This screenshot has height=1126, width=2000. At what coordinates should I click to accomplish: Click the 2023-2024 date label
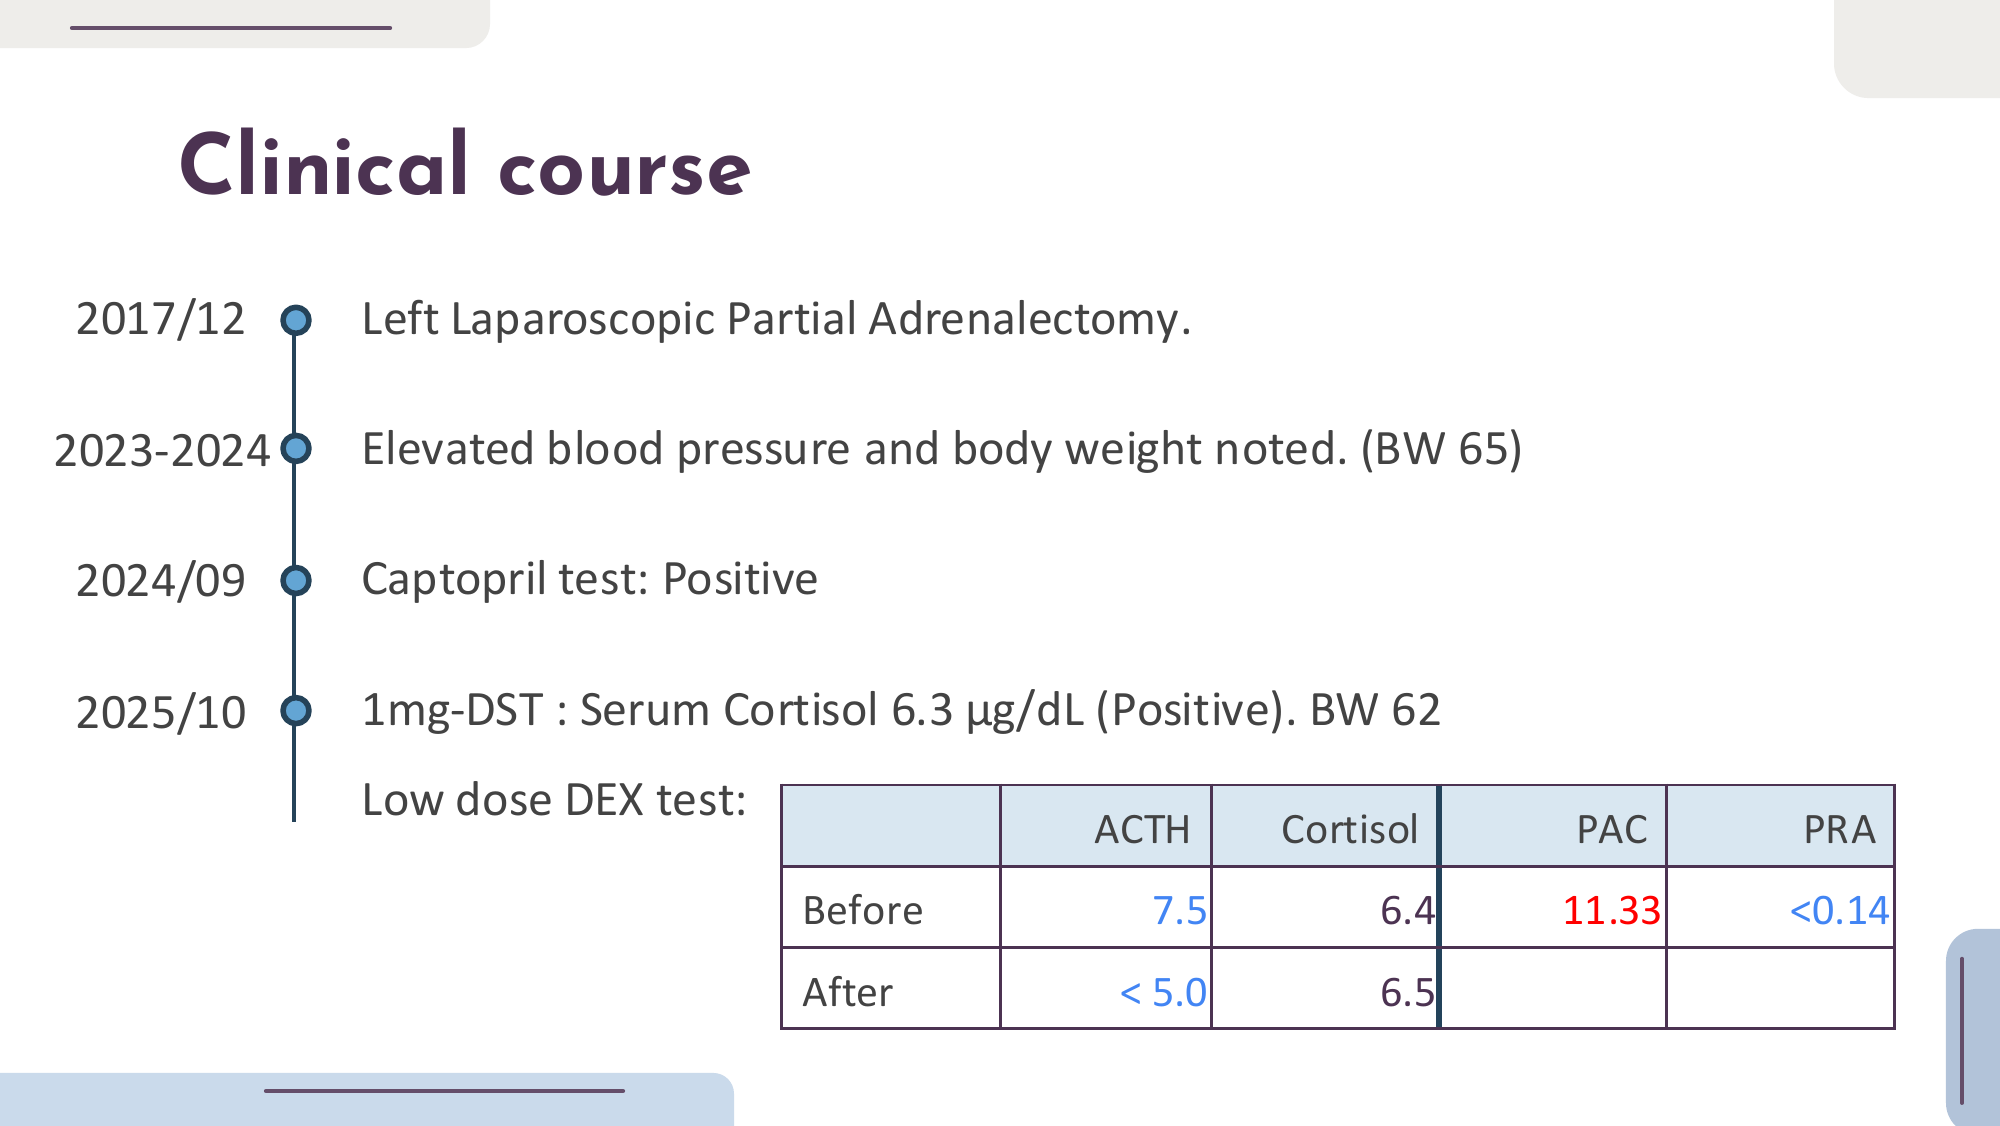162,451
